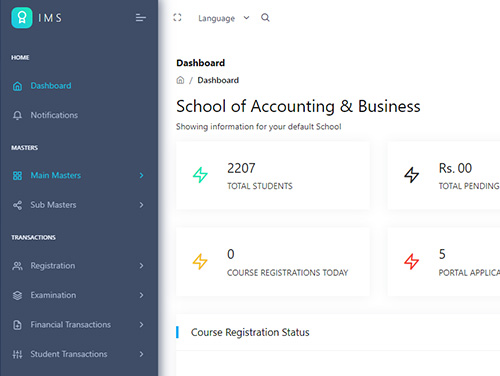Click the Course Registration Status heading

point(250,332)
